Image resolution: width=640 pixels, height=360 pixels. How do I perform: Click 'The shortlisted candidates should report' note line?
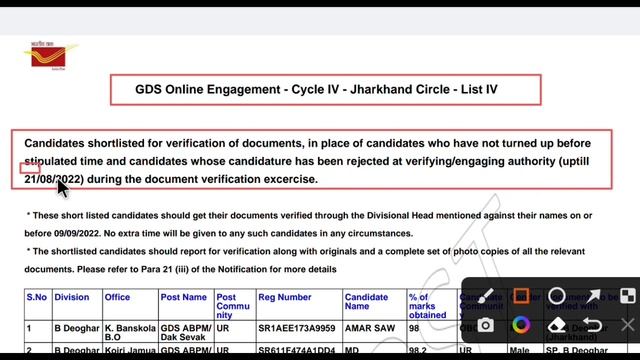click(x=306, y=251)
